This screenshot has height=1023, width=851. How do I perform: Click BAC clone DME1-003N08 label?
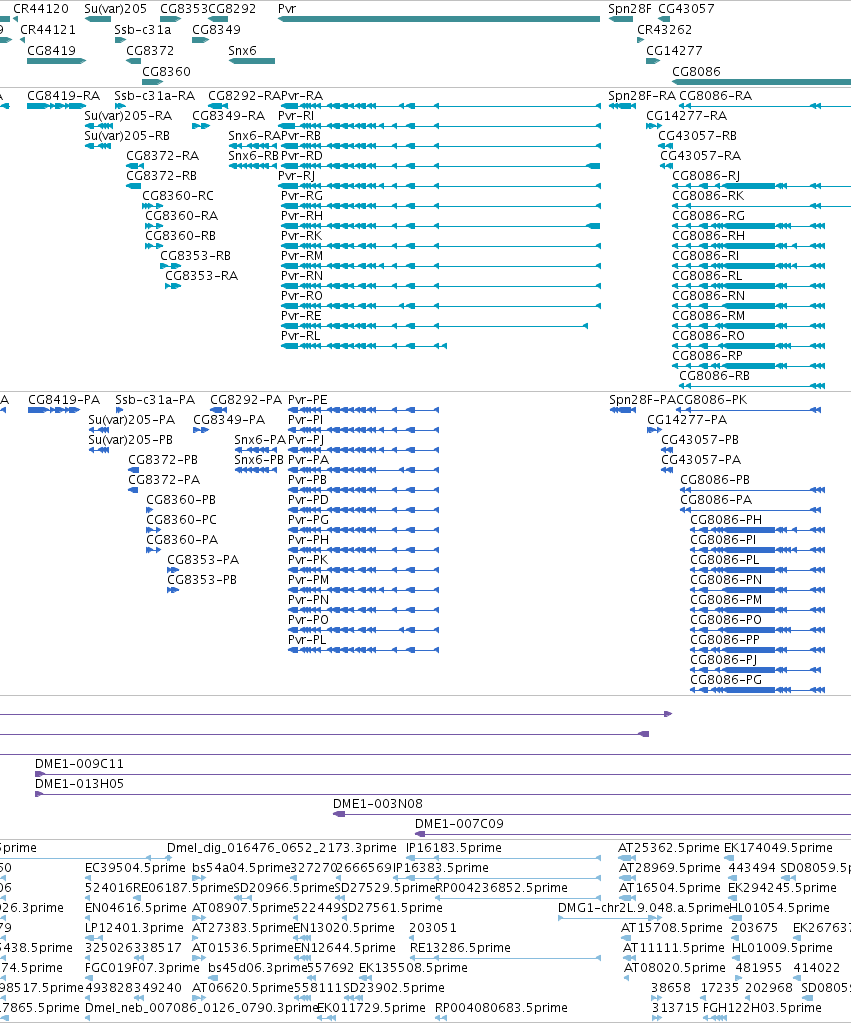[x=378, y=804]
